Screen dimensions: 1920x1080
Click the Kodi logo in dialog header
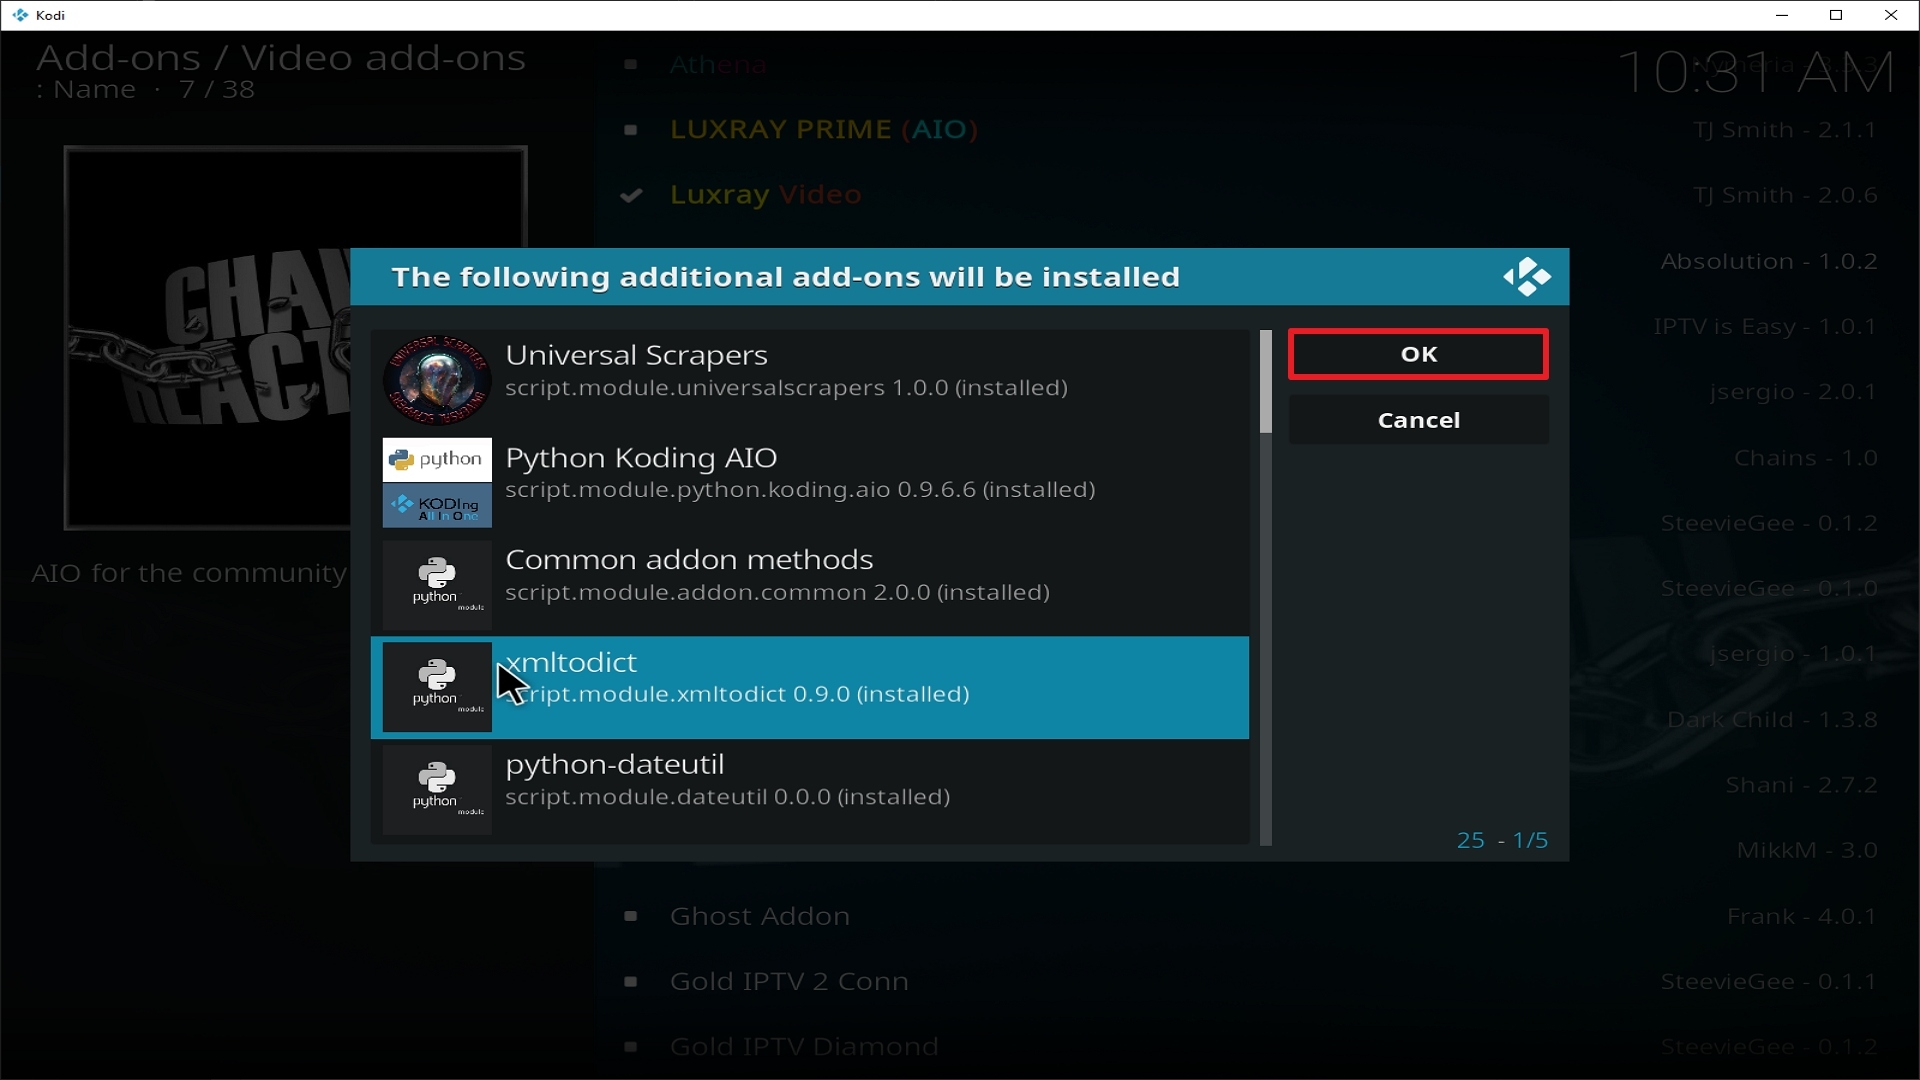pos(1527,277)
